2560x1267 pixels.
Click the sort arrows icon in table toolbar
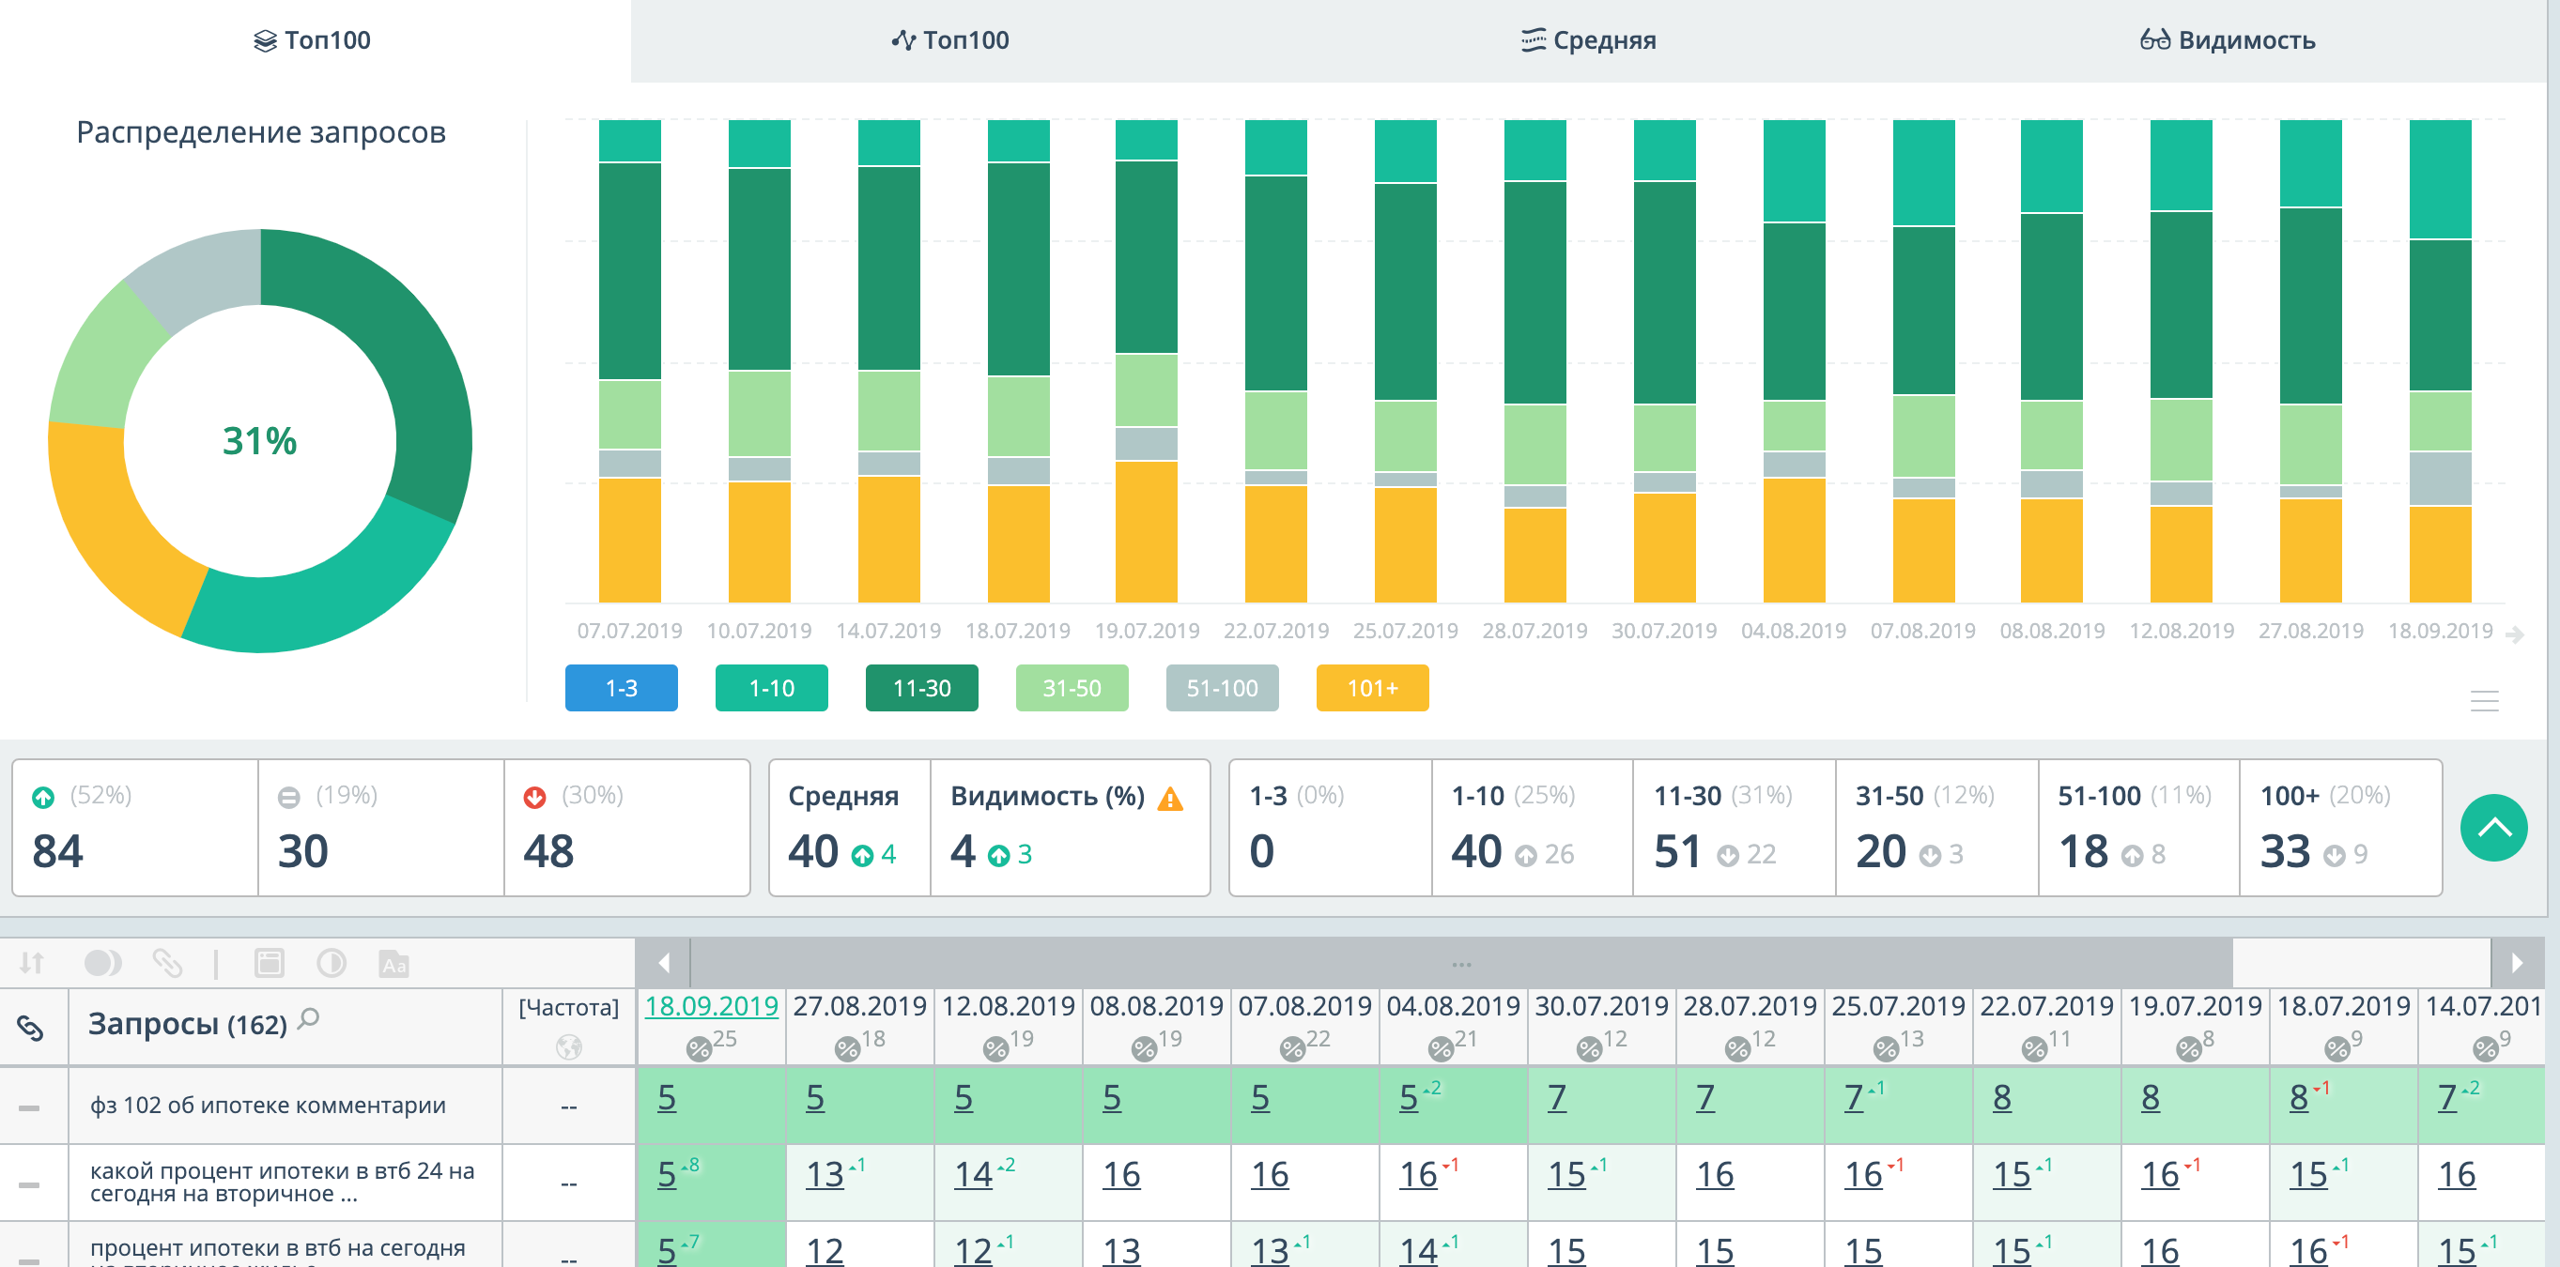click(x=32, y=963)
